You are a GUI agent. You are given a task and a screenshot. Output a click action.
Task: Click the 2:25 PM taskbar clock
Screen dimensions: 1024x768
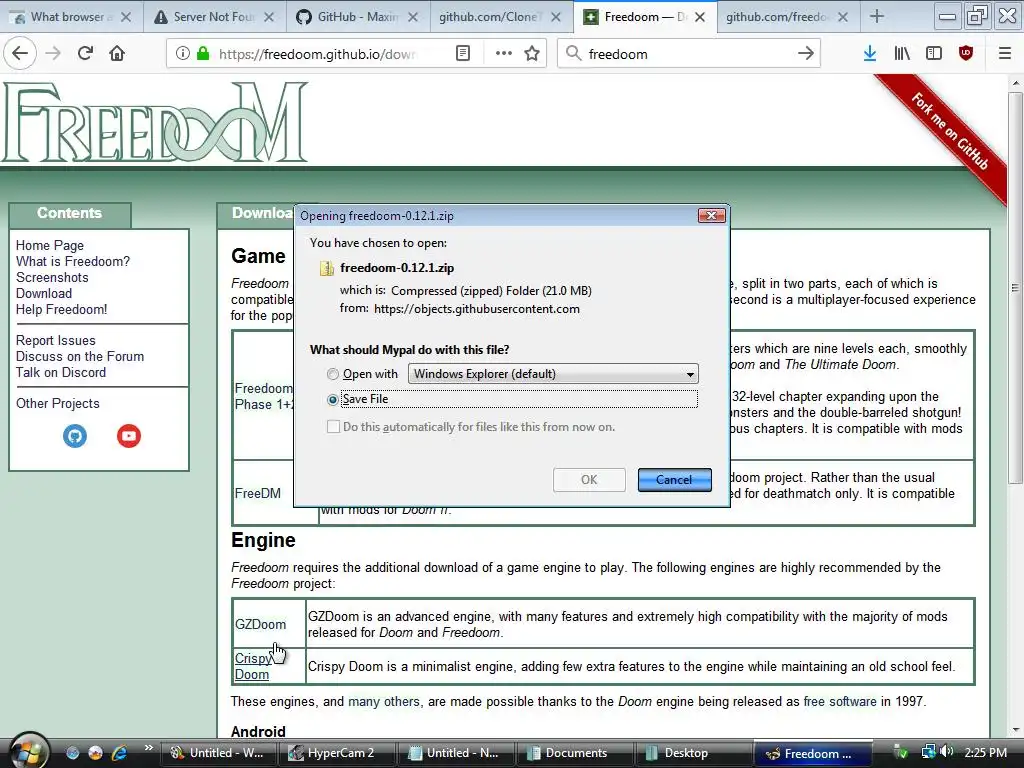click(x=985, y=753)
